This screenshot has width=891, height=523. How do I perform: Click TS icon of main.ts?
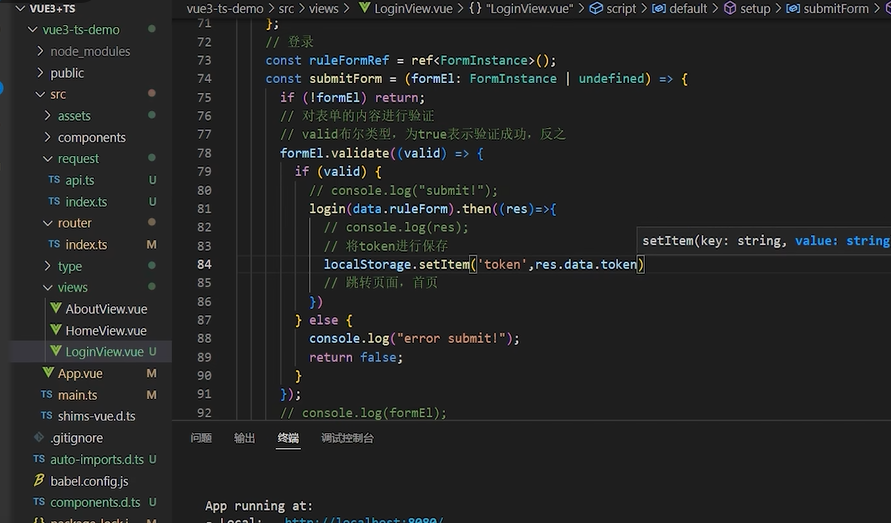coord(47,395)
